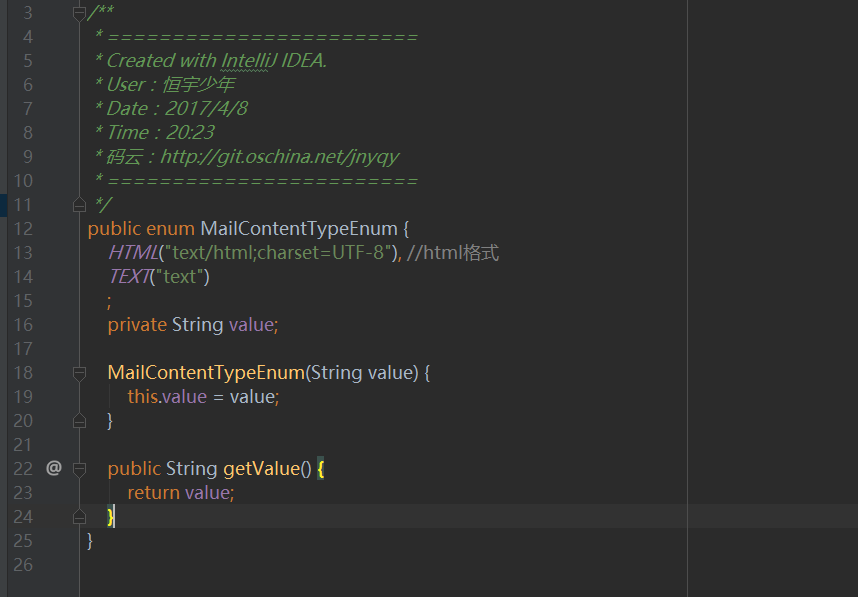
Task: Click the highlighted opening brace after getValue()
Action: 321,469
